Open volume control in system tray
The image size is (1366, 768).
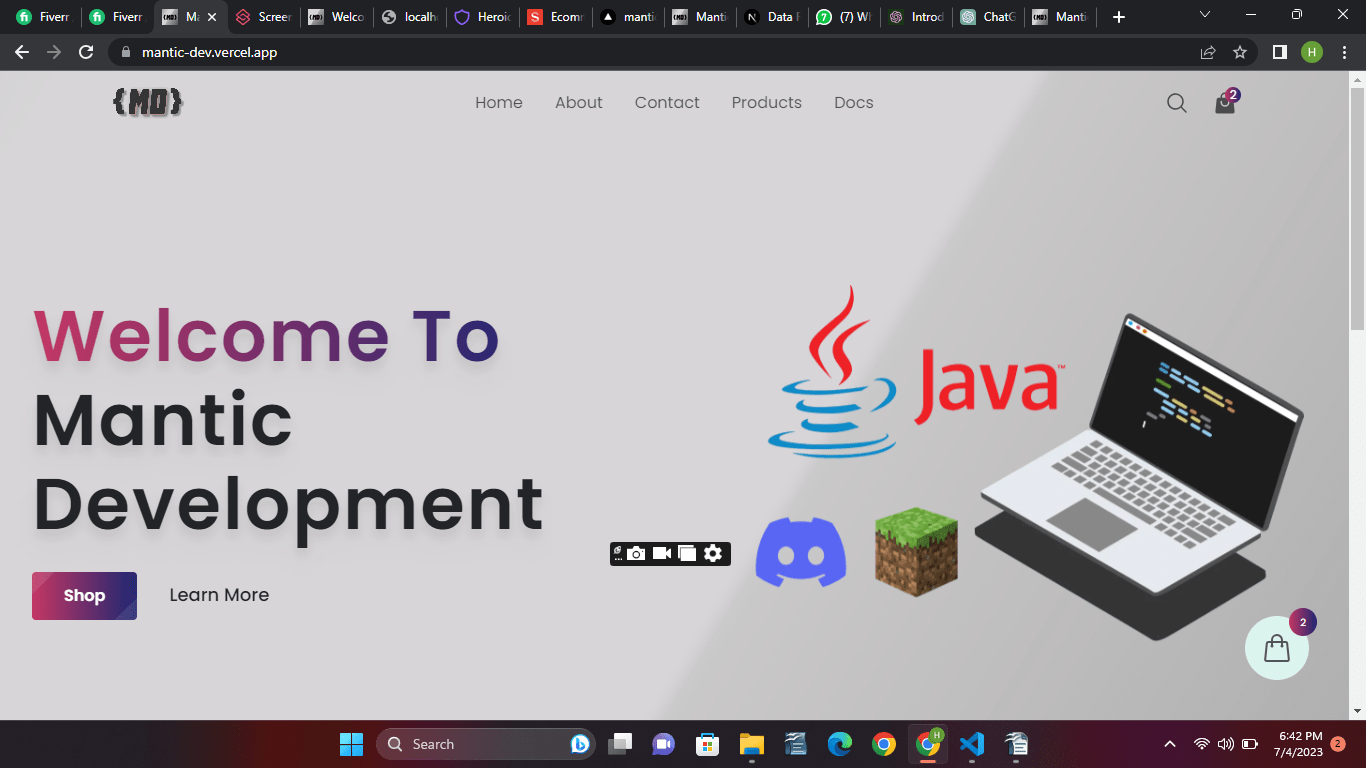pyautogui.click(x=1225, y=744)
